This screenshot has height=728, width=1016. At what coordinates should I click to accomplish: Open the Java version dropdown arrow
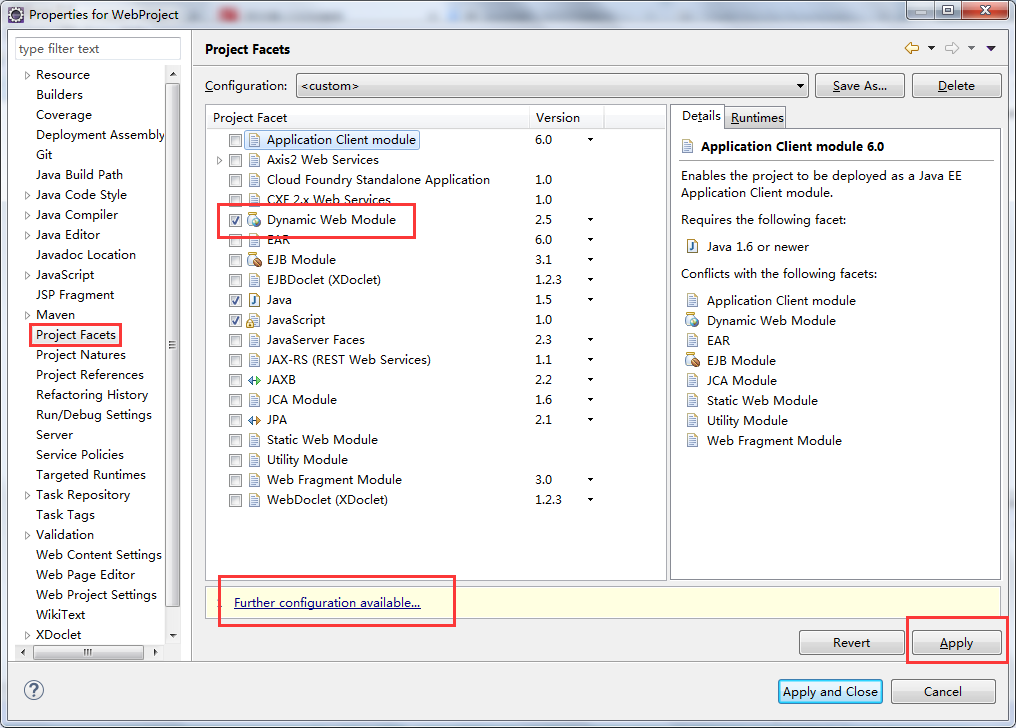590,300
